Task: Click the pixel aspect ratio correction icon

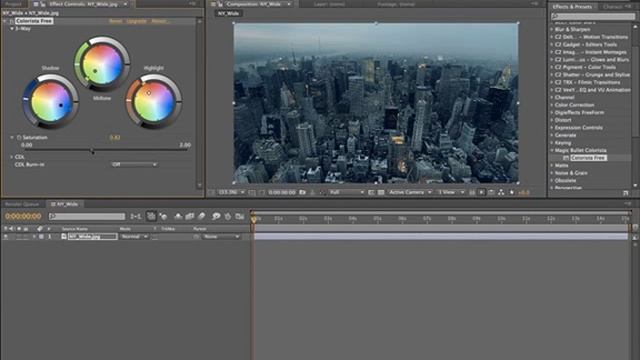Action: pyautogui.click(x=472, y=192)
